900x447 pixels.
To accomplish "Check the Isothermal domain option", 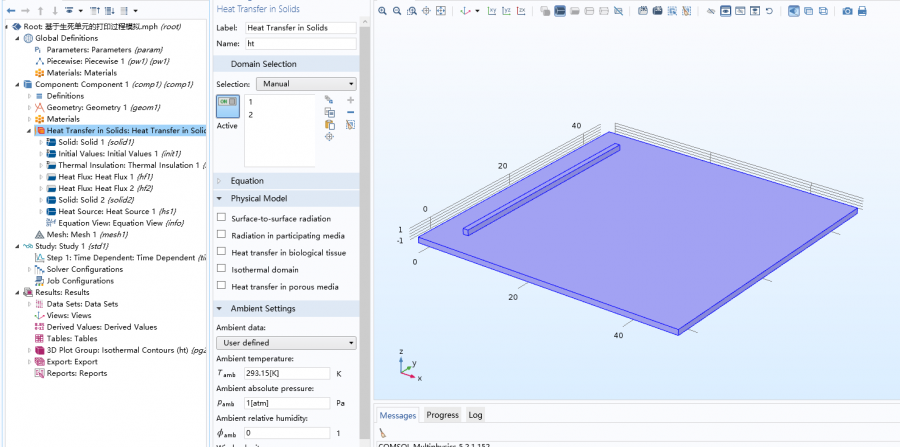I will click(x=222, y=269).
